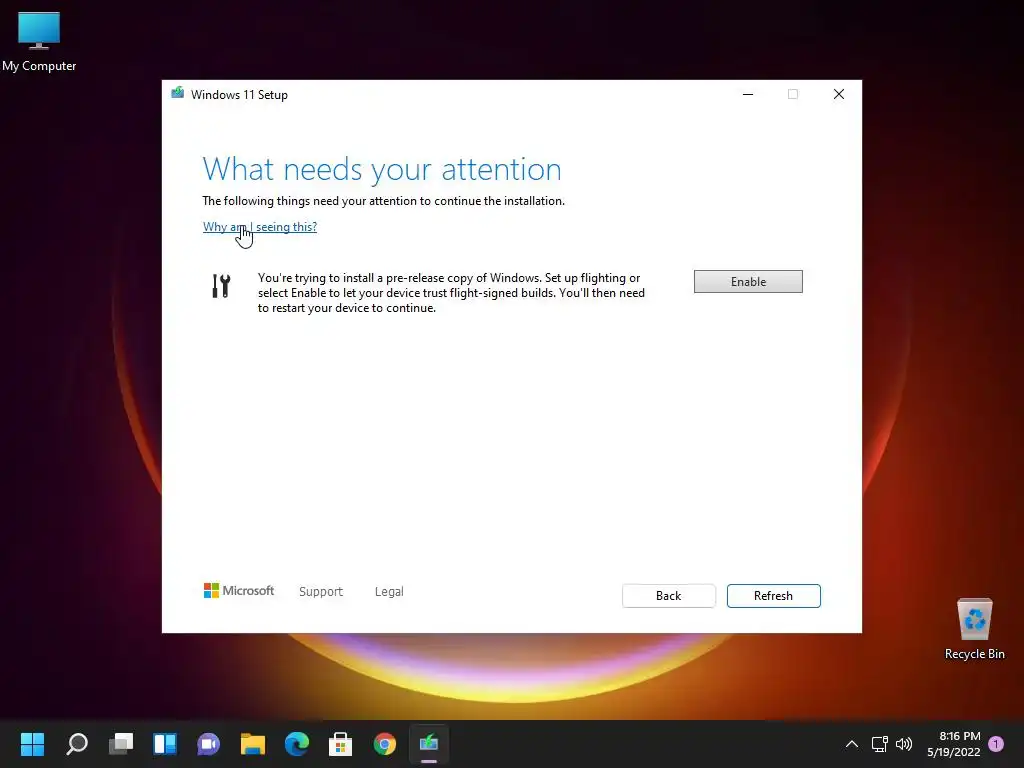This screenshot has width=1024, height=768.
Task: Open the notification badge showing 1
Action: (996, 744)
